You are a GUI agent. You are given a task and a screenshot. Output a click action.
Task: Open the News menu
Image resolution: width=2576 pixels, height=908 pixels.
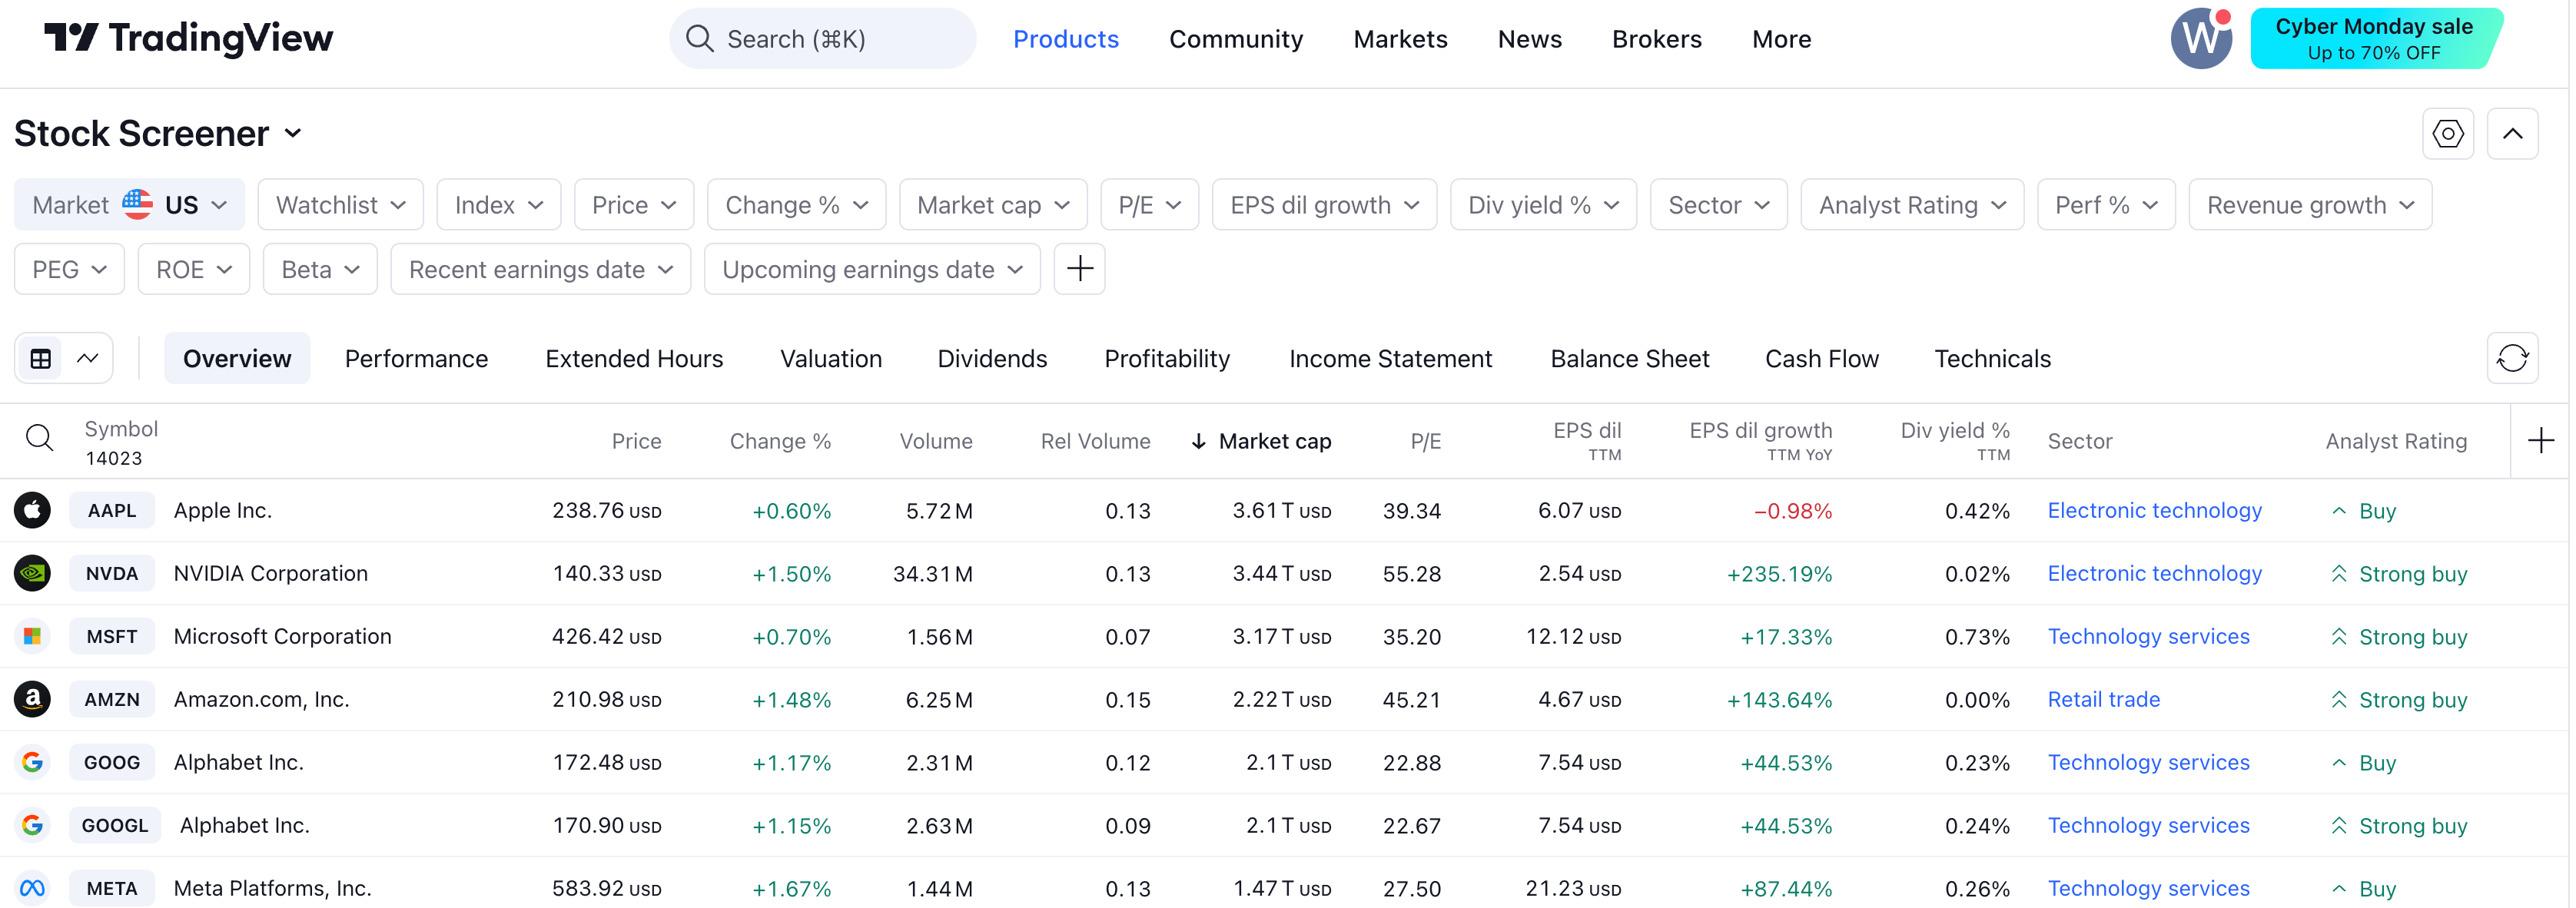tap(1529, 39)
